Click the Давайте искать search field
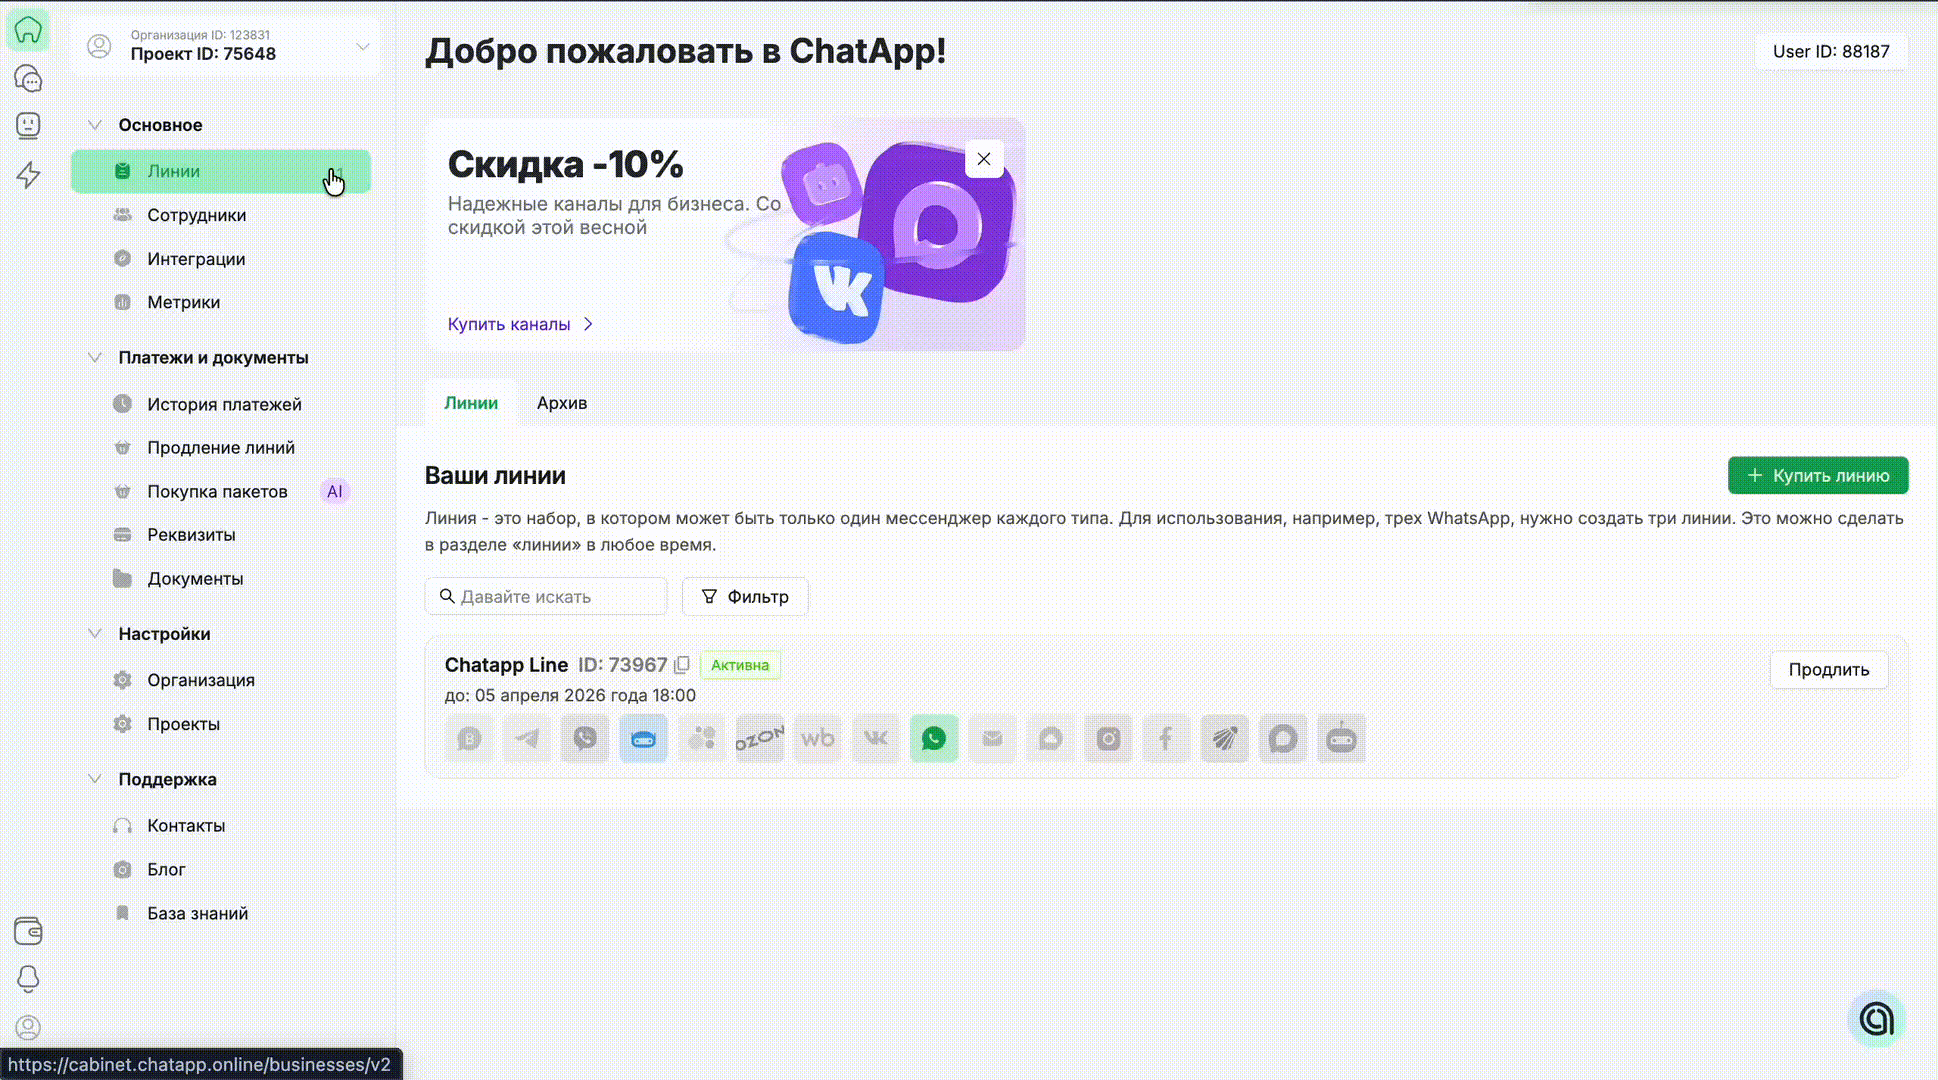Image resolution: width=1938 pixels, height=1080 pixels. (x=557, y=597)
